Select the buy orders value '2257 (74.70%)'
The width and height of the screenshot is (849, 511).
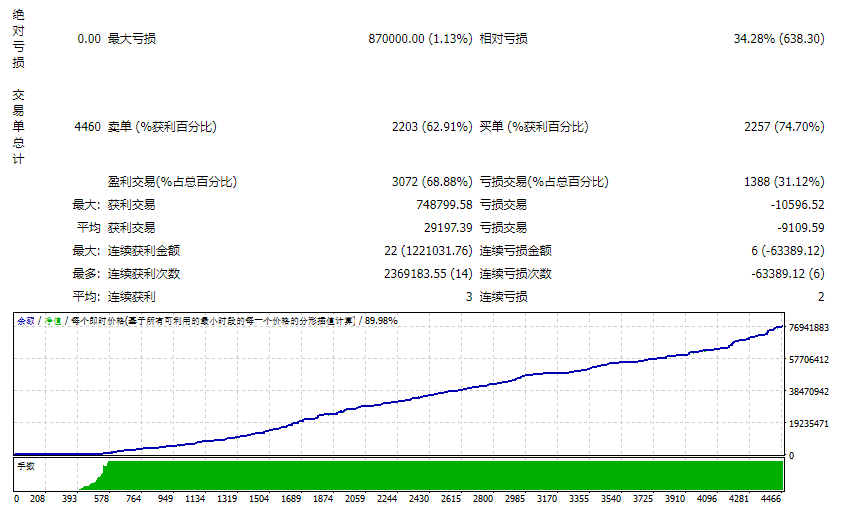(x=785, y=127)
